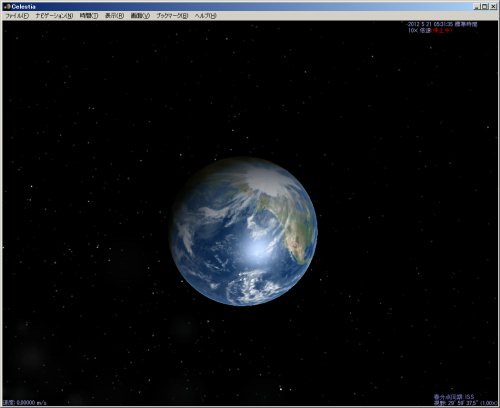Click the Celestia title bar text
Image resolution: width=500 pixels, height=408 pixels.
[x=23, y=7]
